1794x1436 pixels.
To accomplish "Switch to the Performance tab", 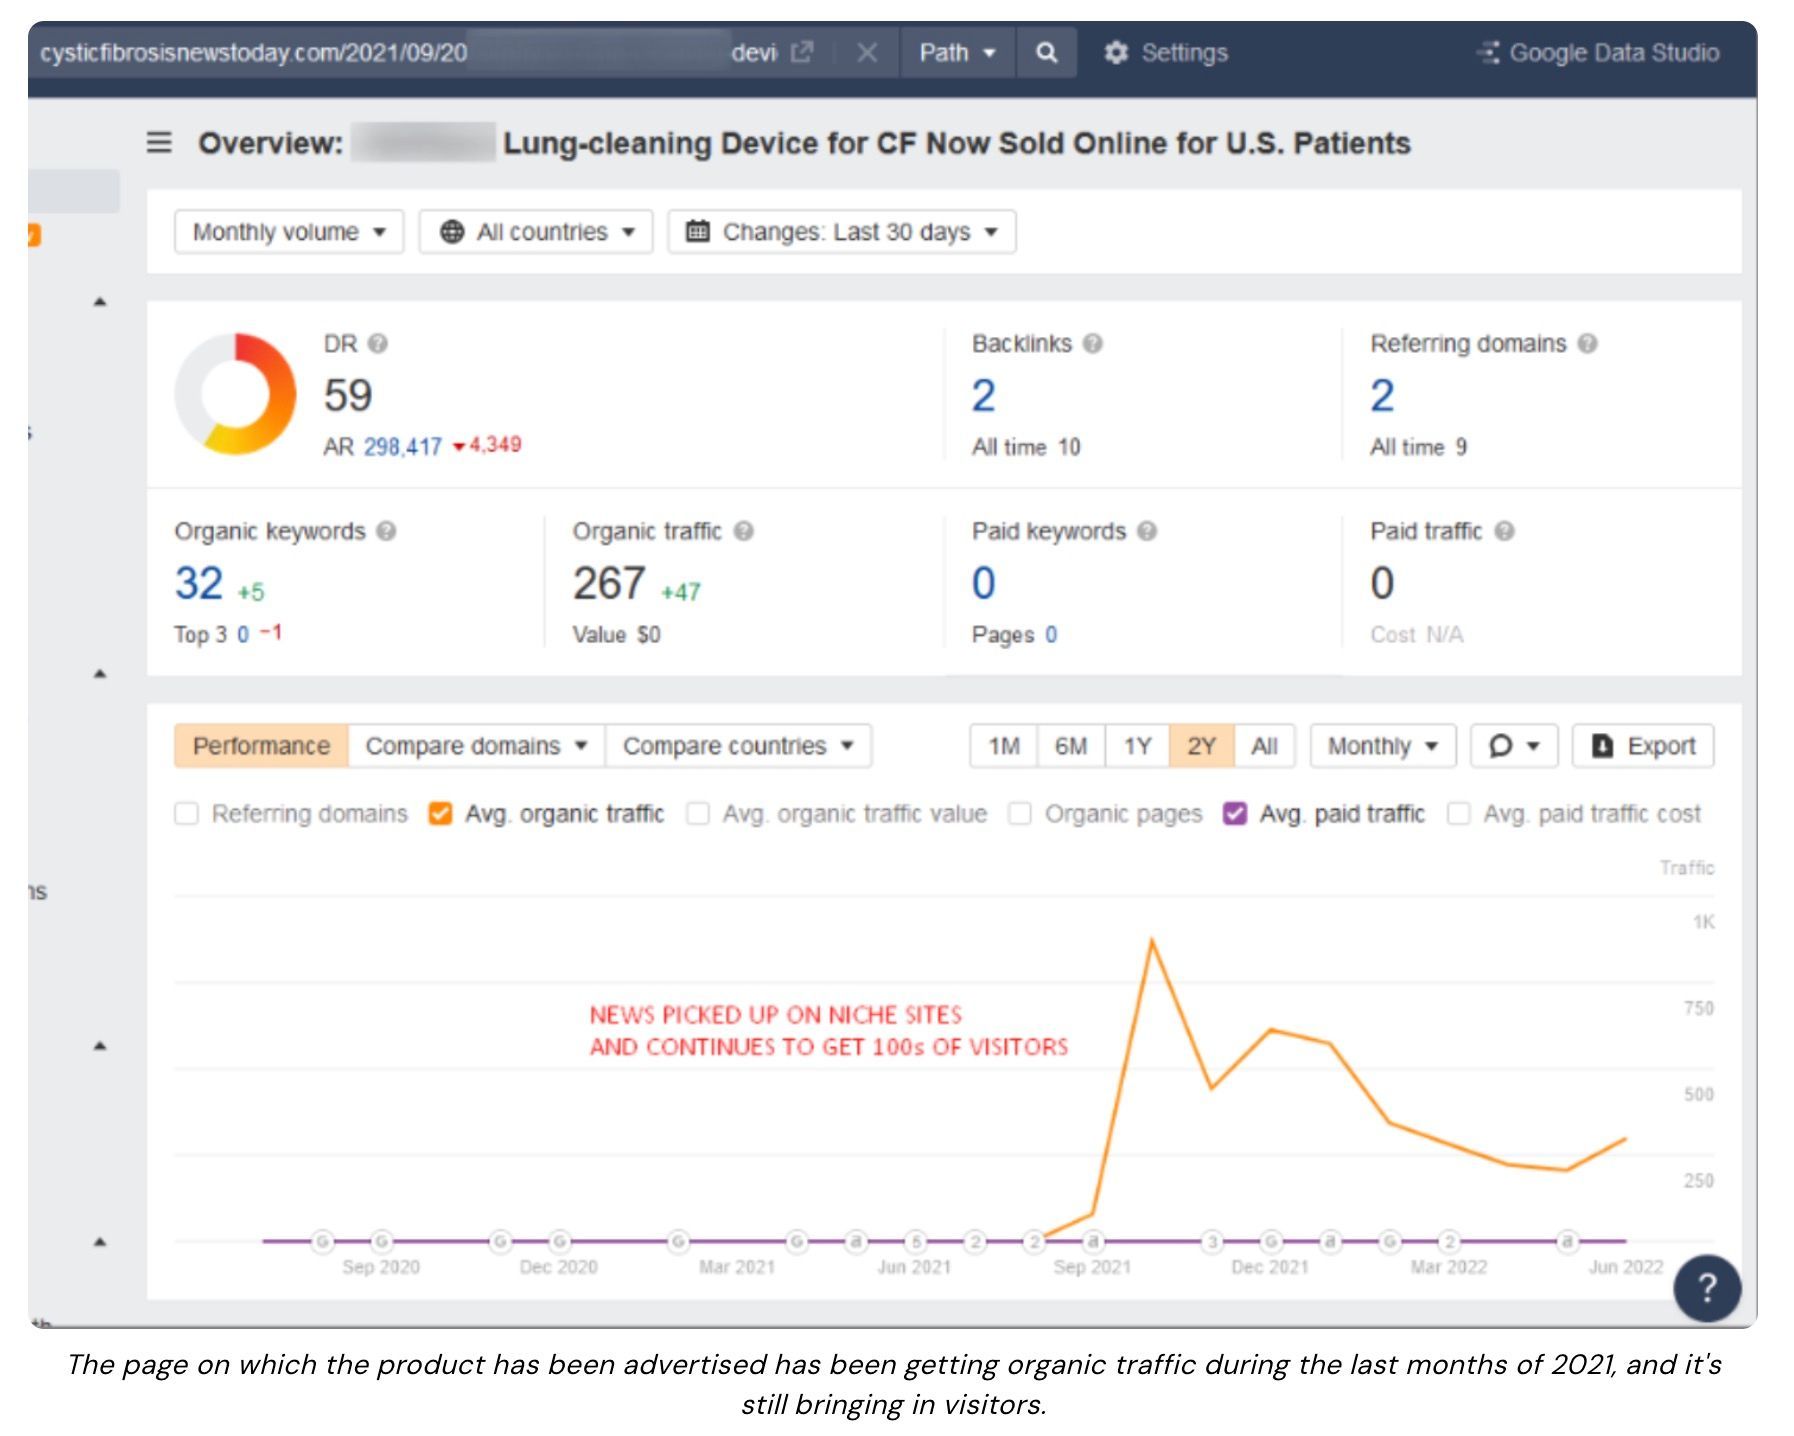I will 261,746.
